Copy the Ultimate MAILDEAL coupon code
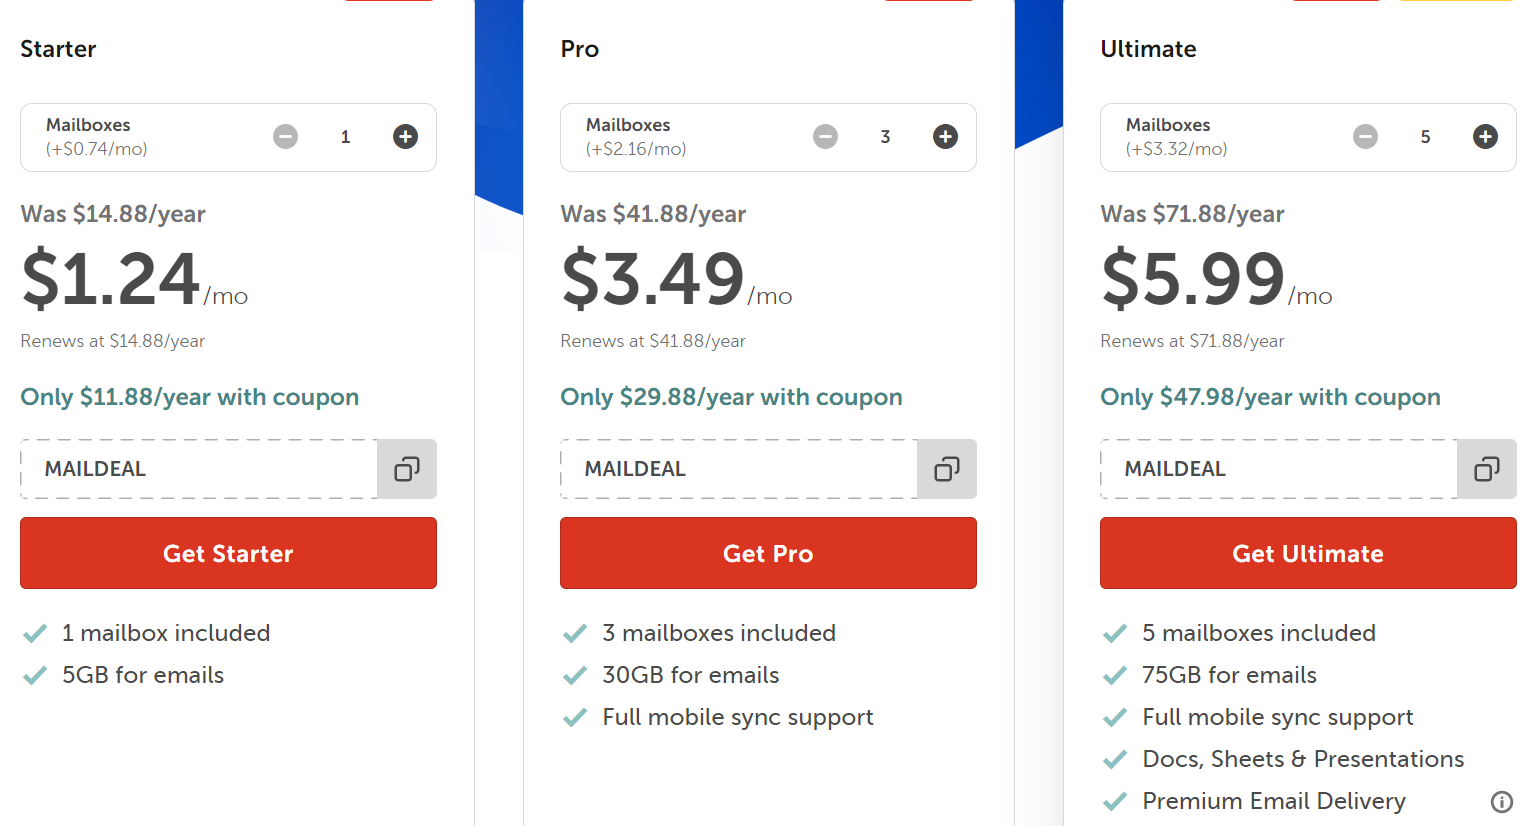The height and width of the screenshot is (826, 1530). point(1487,469)
